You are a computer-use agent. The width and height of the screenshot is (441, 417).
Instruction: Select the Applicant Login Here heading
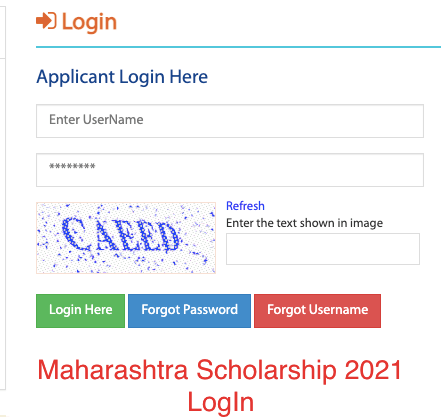(x=122, y=77)
